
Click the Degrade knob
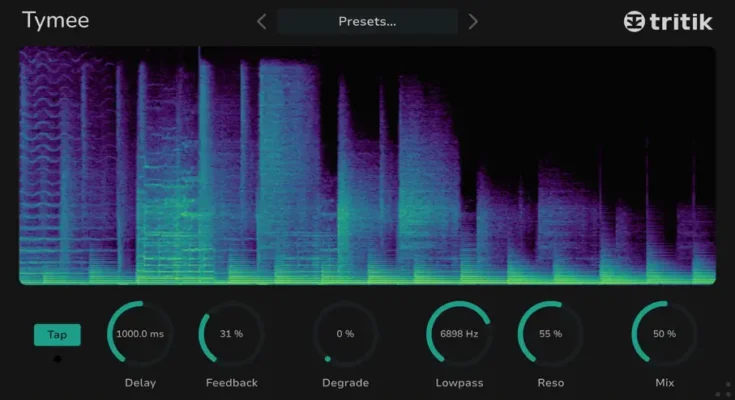(x=345, y=333)
